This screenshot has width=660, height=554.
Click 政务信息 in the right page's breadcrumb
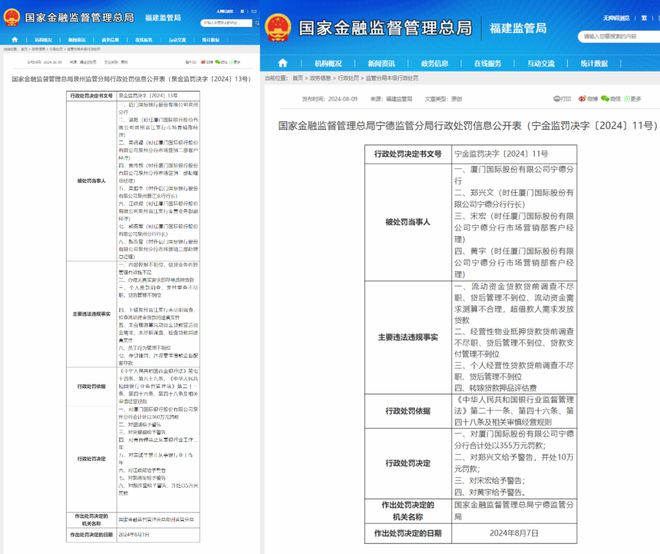coord(320,78)
